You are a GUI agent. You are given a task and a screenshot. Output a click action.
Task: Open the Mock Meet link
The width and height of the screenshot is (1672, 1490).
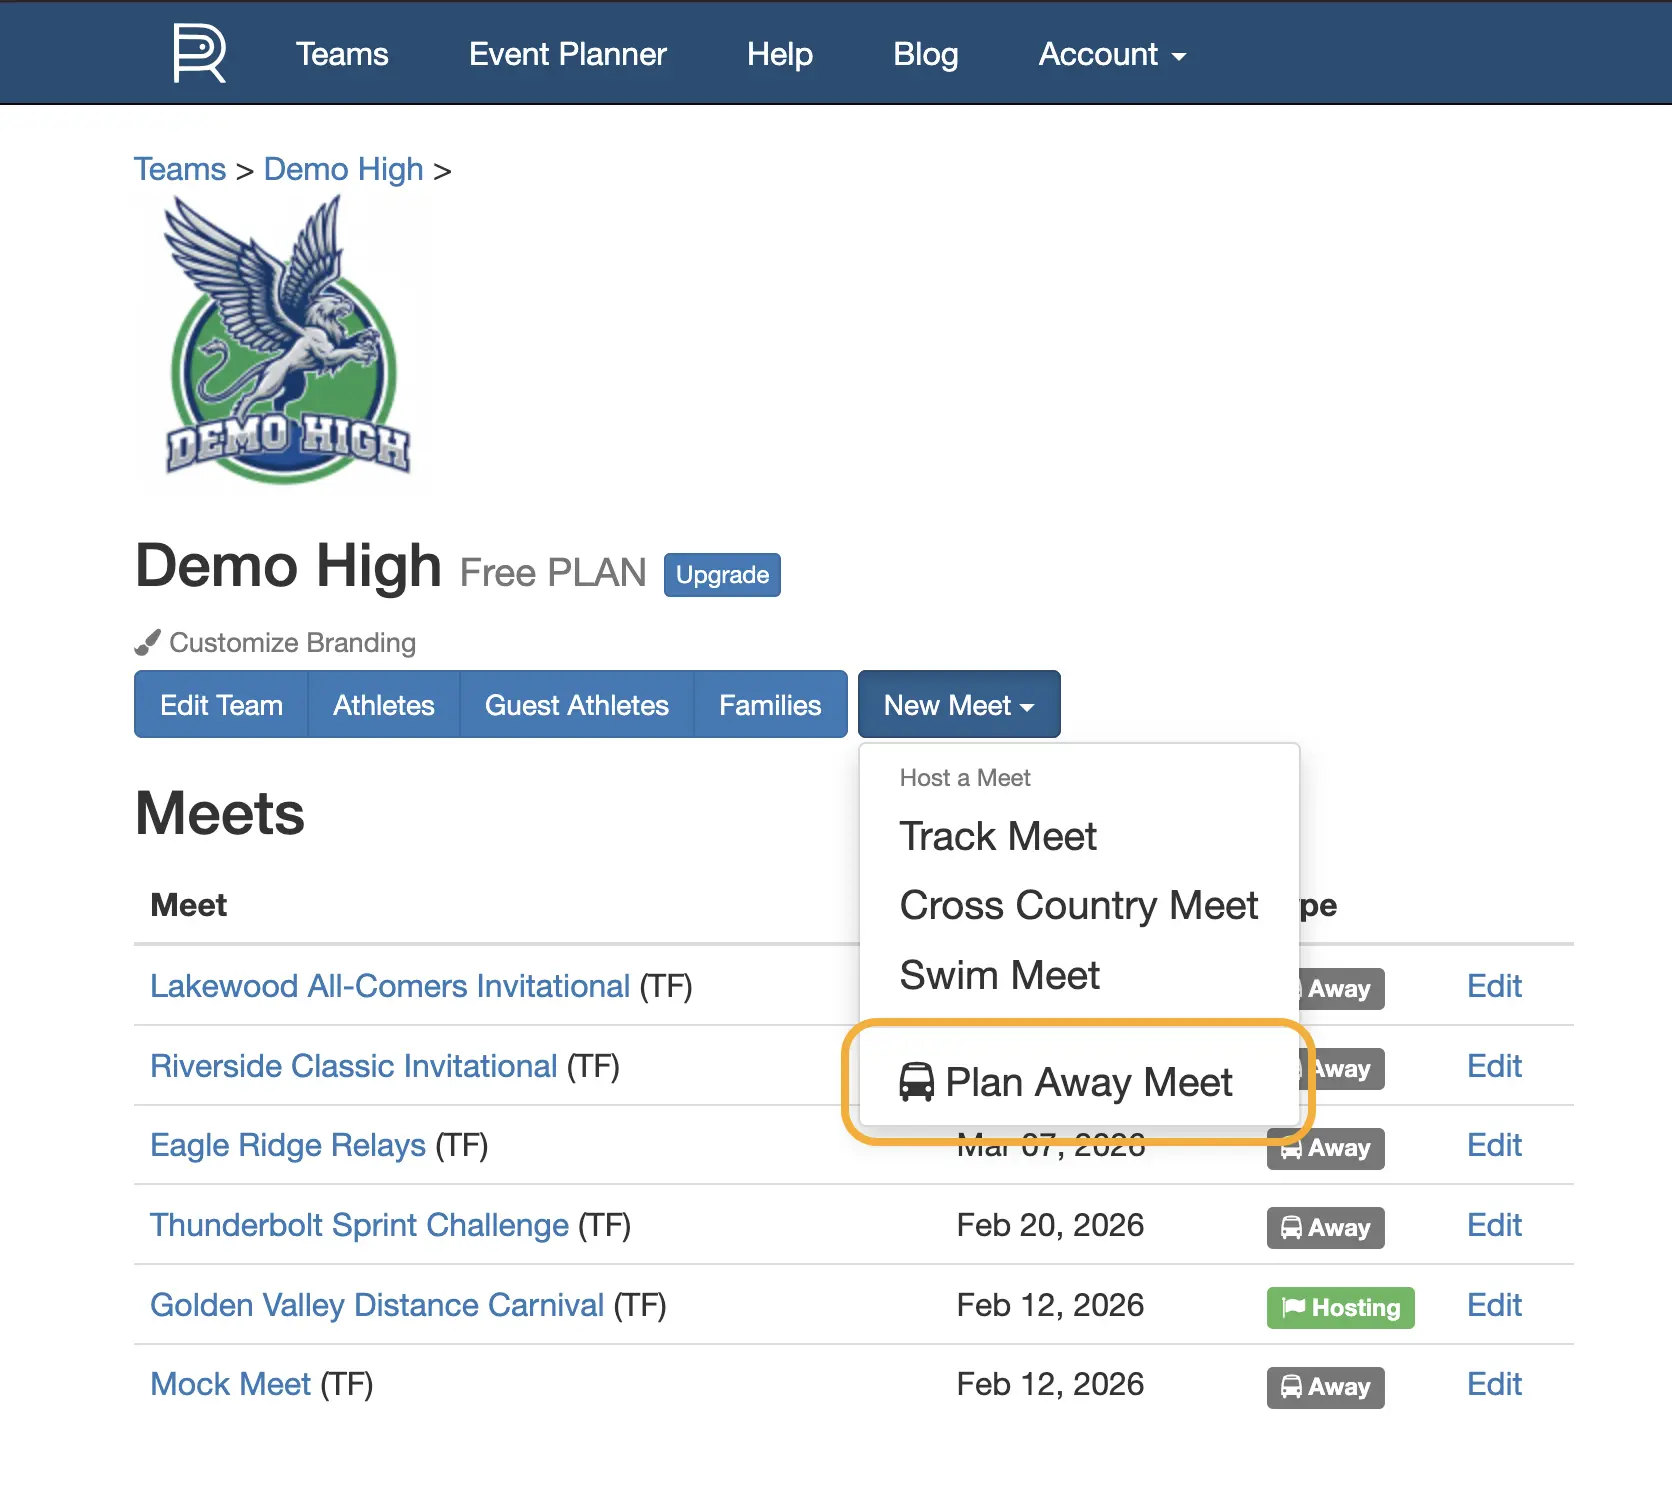230,1384
